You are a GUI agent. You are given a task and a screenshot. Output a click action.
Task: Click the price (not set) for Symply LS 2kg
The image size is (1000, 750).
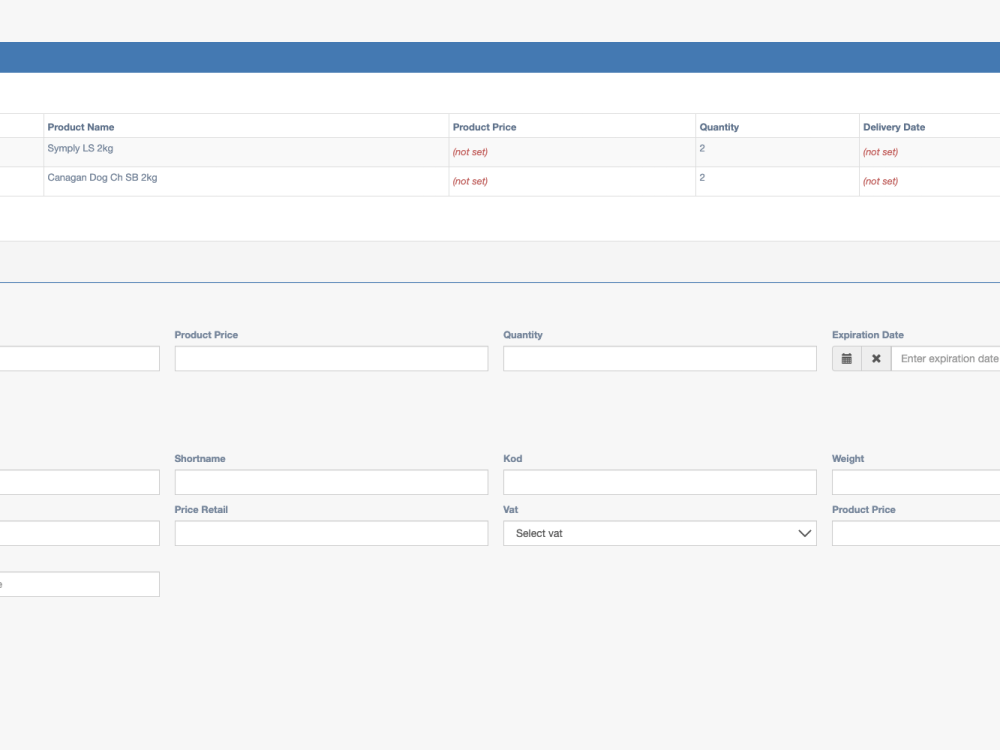(x=470, y=152)
